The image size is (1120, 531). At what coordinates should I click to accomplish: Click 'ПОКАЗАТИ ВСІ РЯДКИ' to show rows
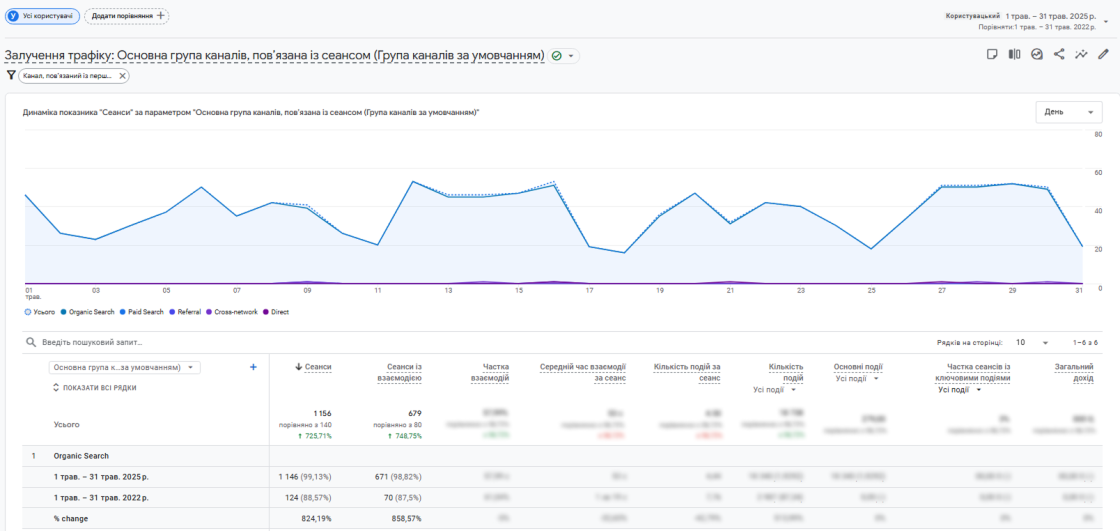[95, 387]
